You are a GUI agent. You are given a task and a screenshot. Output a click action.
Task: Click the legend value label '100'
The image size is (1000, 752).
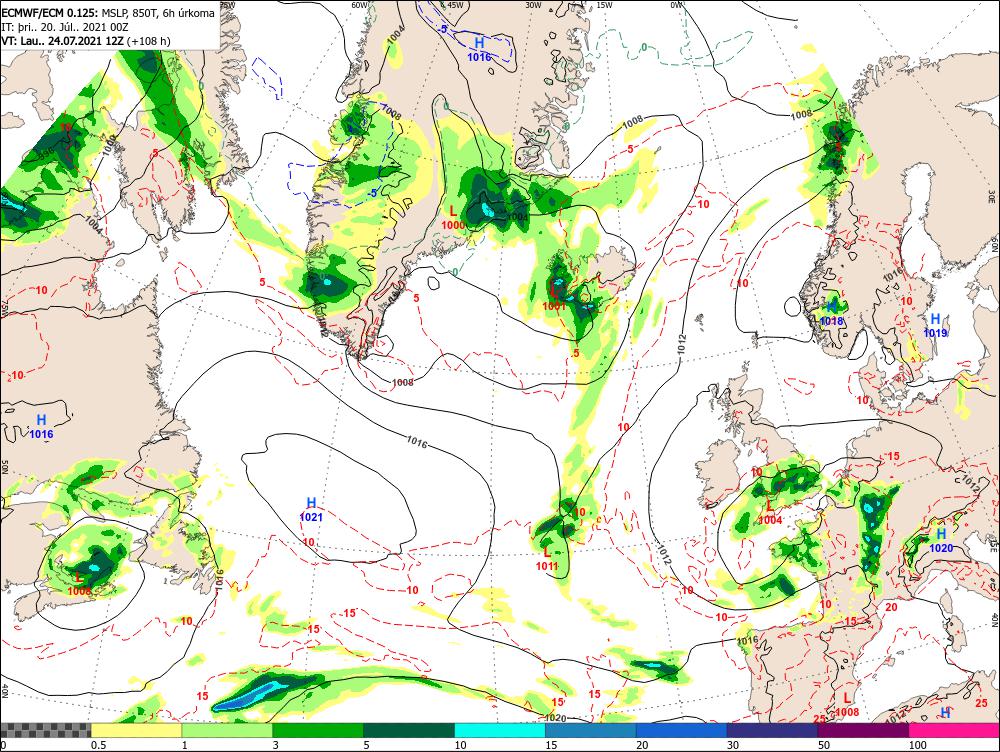click(x=917, y=745)
